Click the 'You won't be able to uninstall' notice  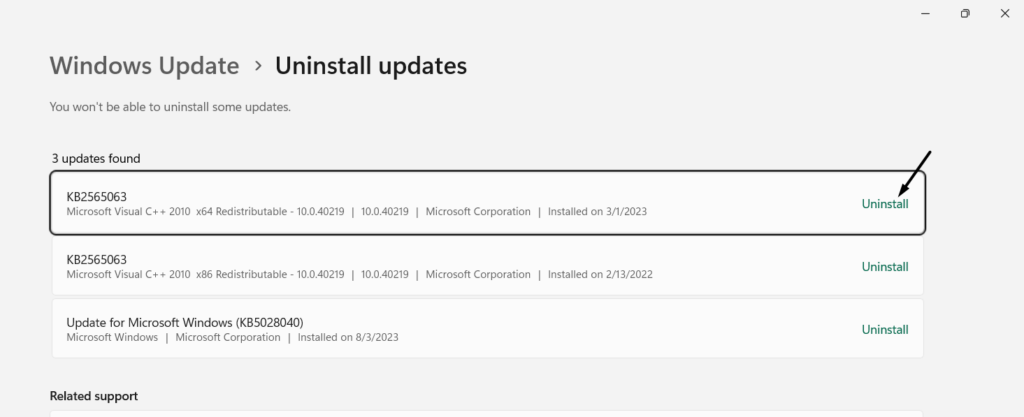170,106
